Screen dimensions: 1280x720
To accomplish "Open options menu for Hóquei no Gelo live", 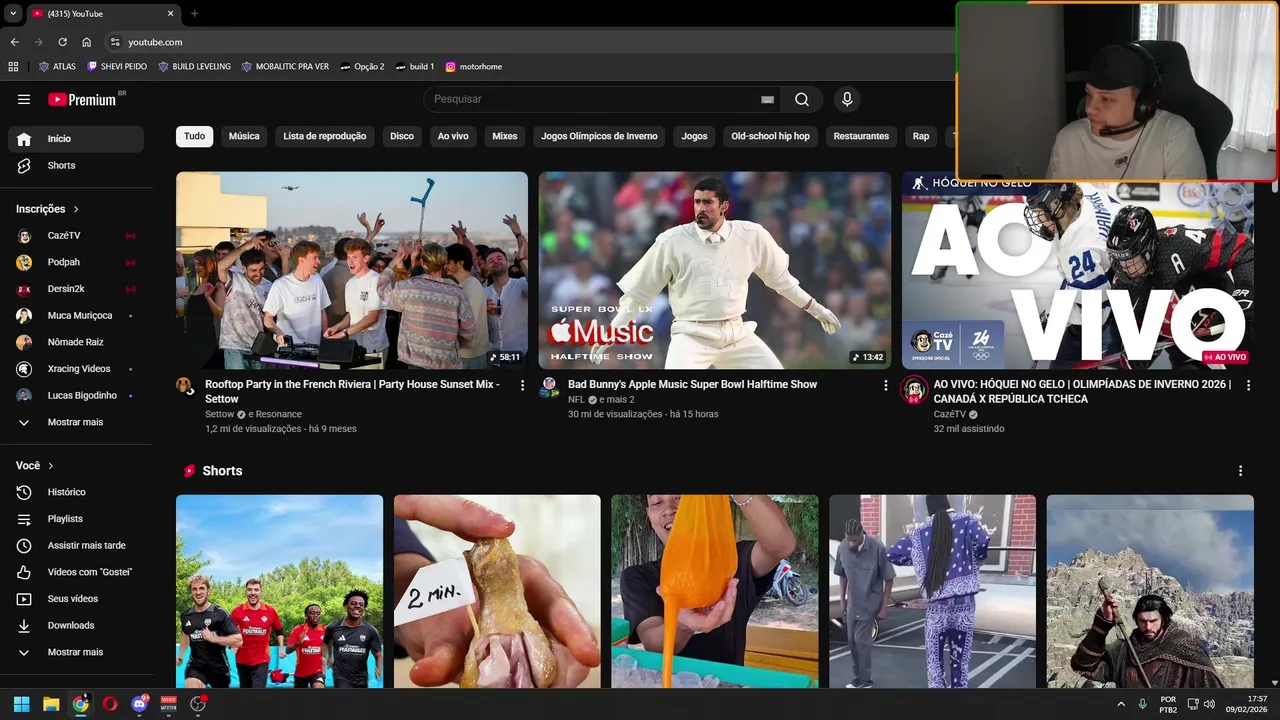I will coord(1248,385).
